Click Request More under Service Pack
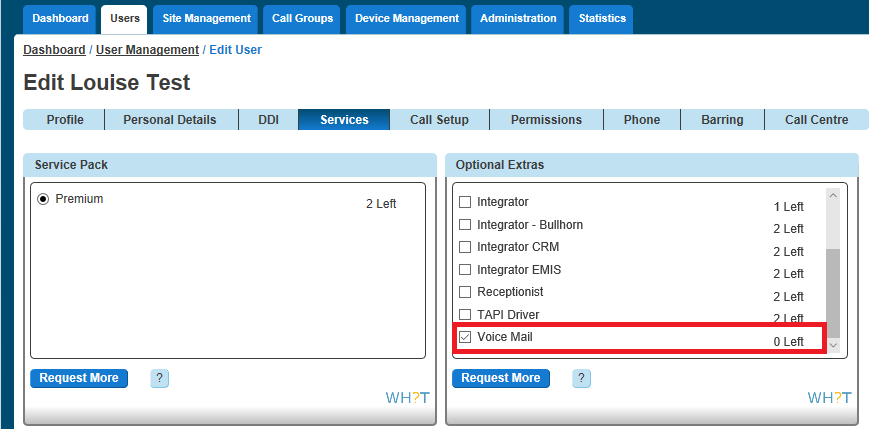 pos(79,378)
